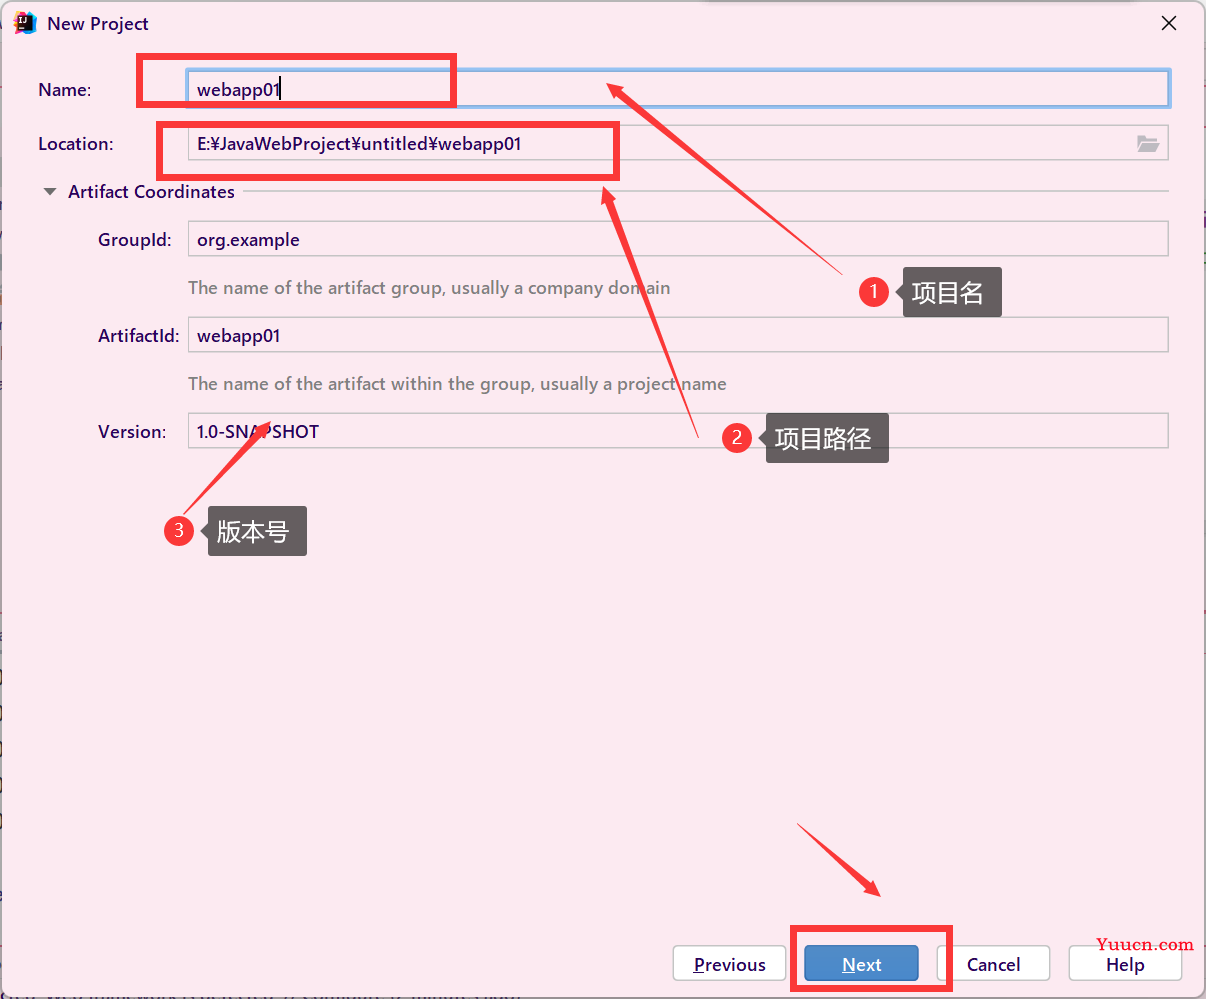Image resolution: width=1206 pixels, height=999 pixels.
Task: Click the Version field containing 1.0-SNAPSHOT
Action: (678, 431)
